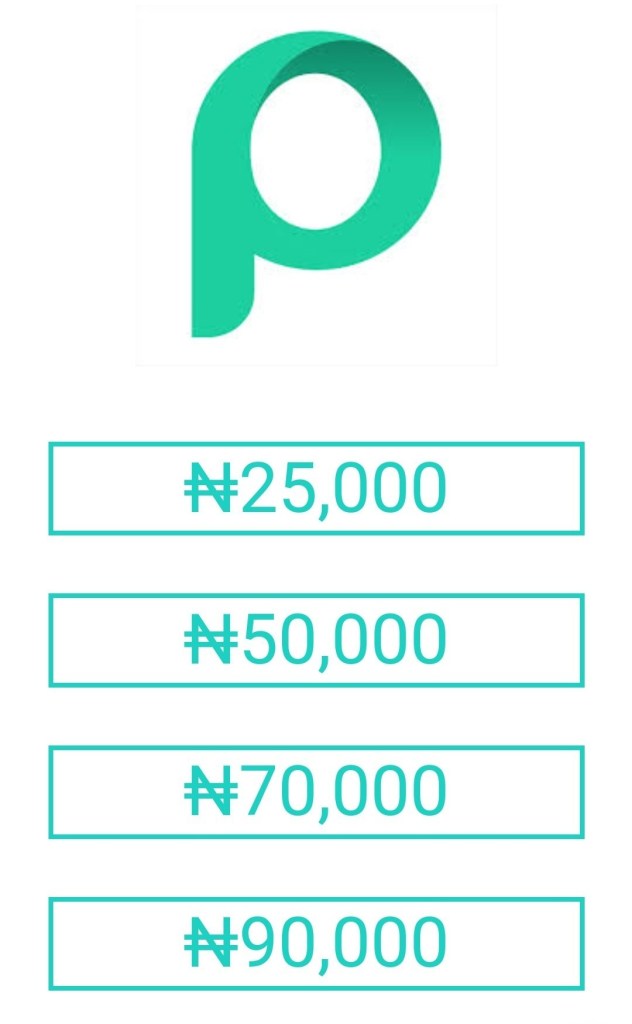Choose the ₦70,000 amount option

[x=316, y=792]
